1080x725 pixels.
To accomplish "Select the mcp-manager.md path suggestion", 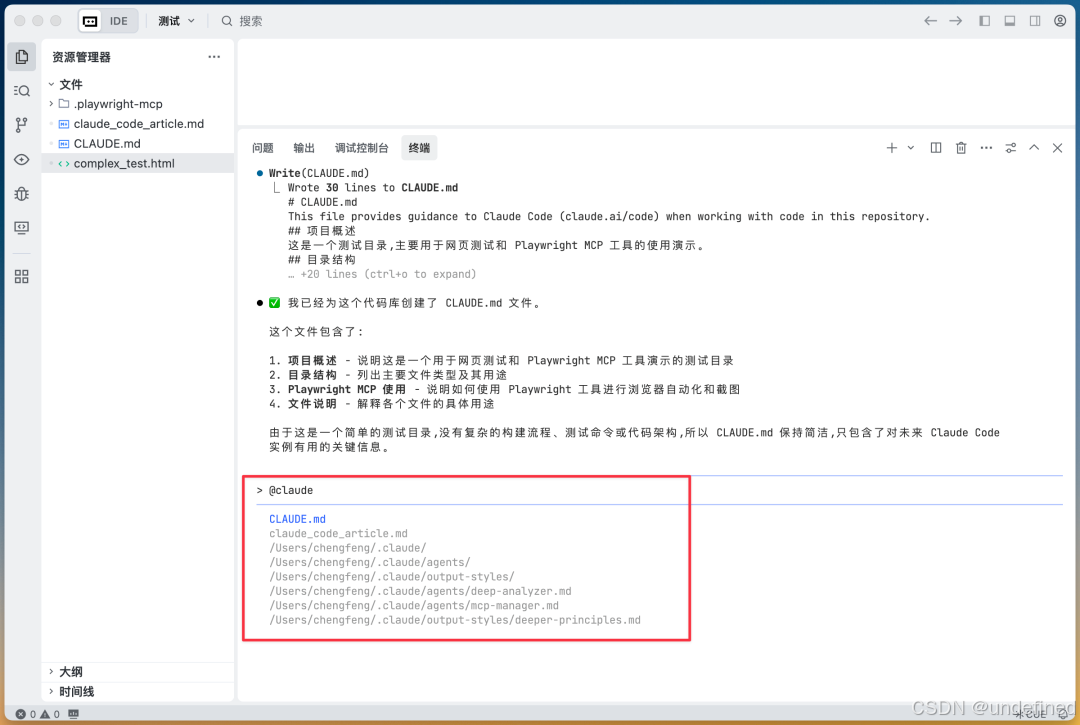I will pyautogui.click(x=414, y=606).
